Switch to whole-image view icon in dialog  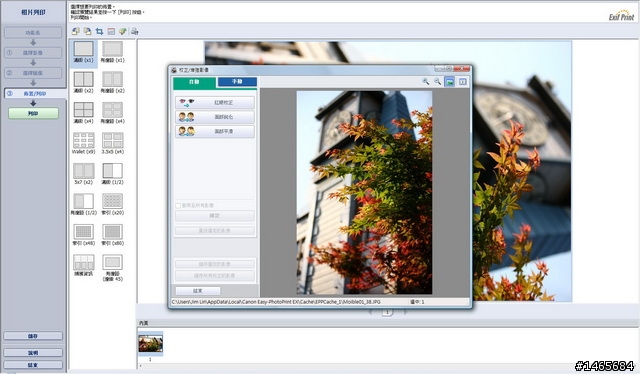(x=449, y=81)
